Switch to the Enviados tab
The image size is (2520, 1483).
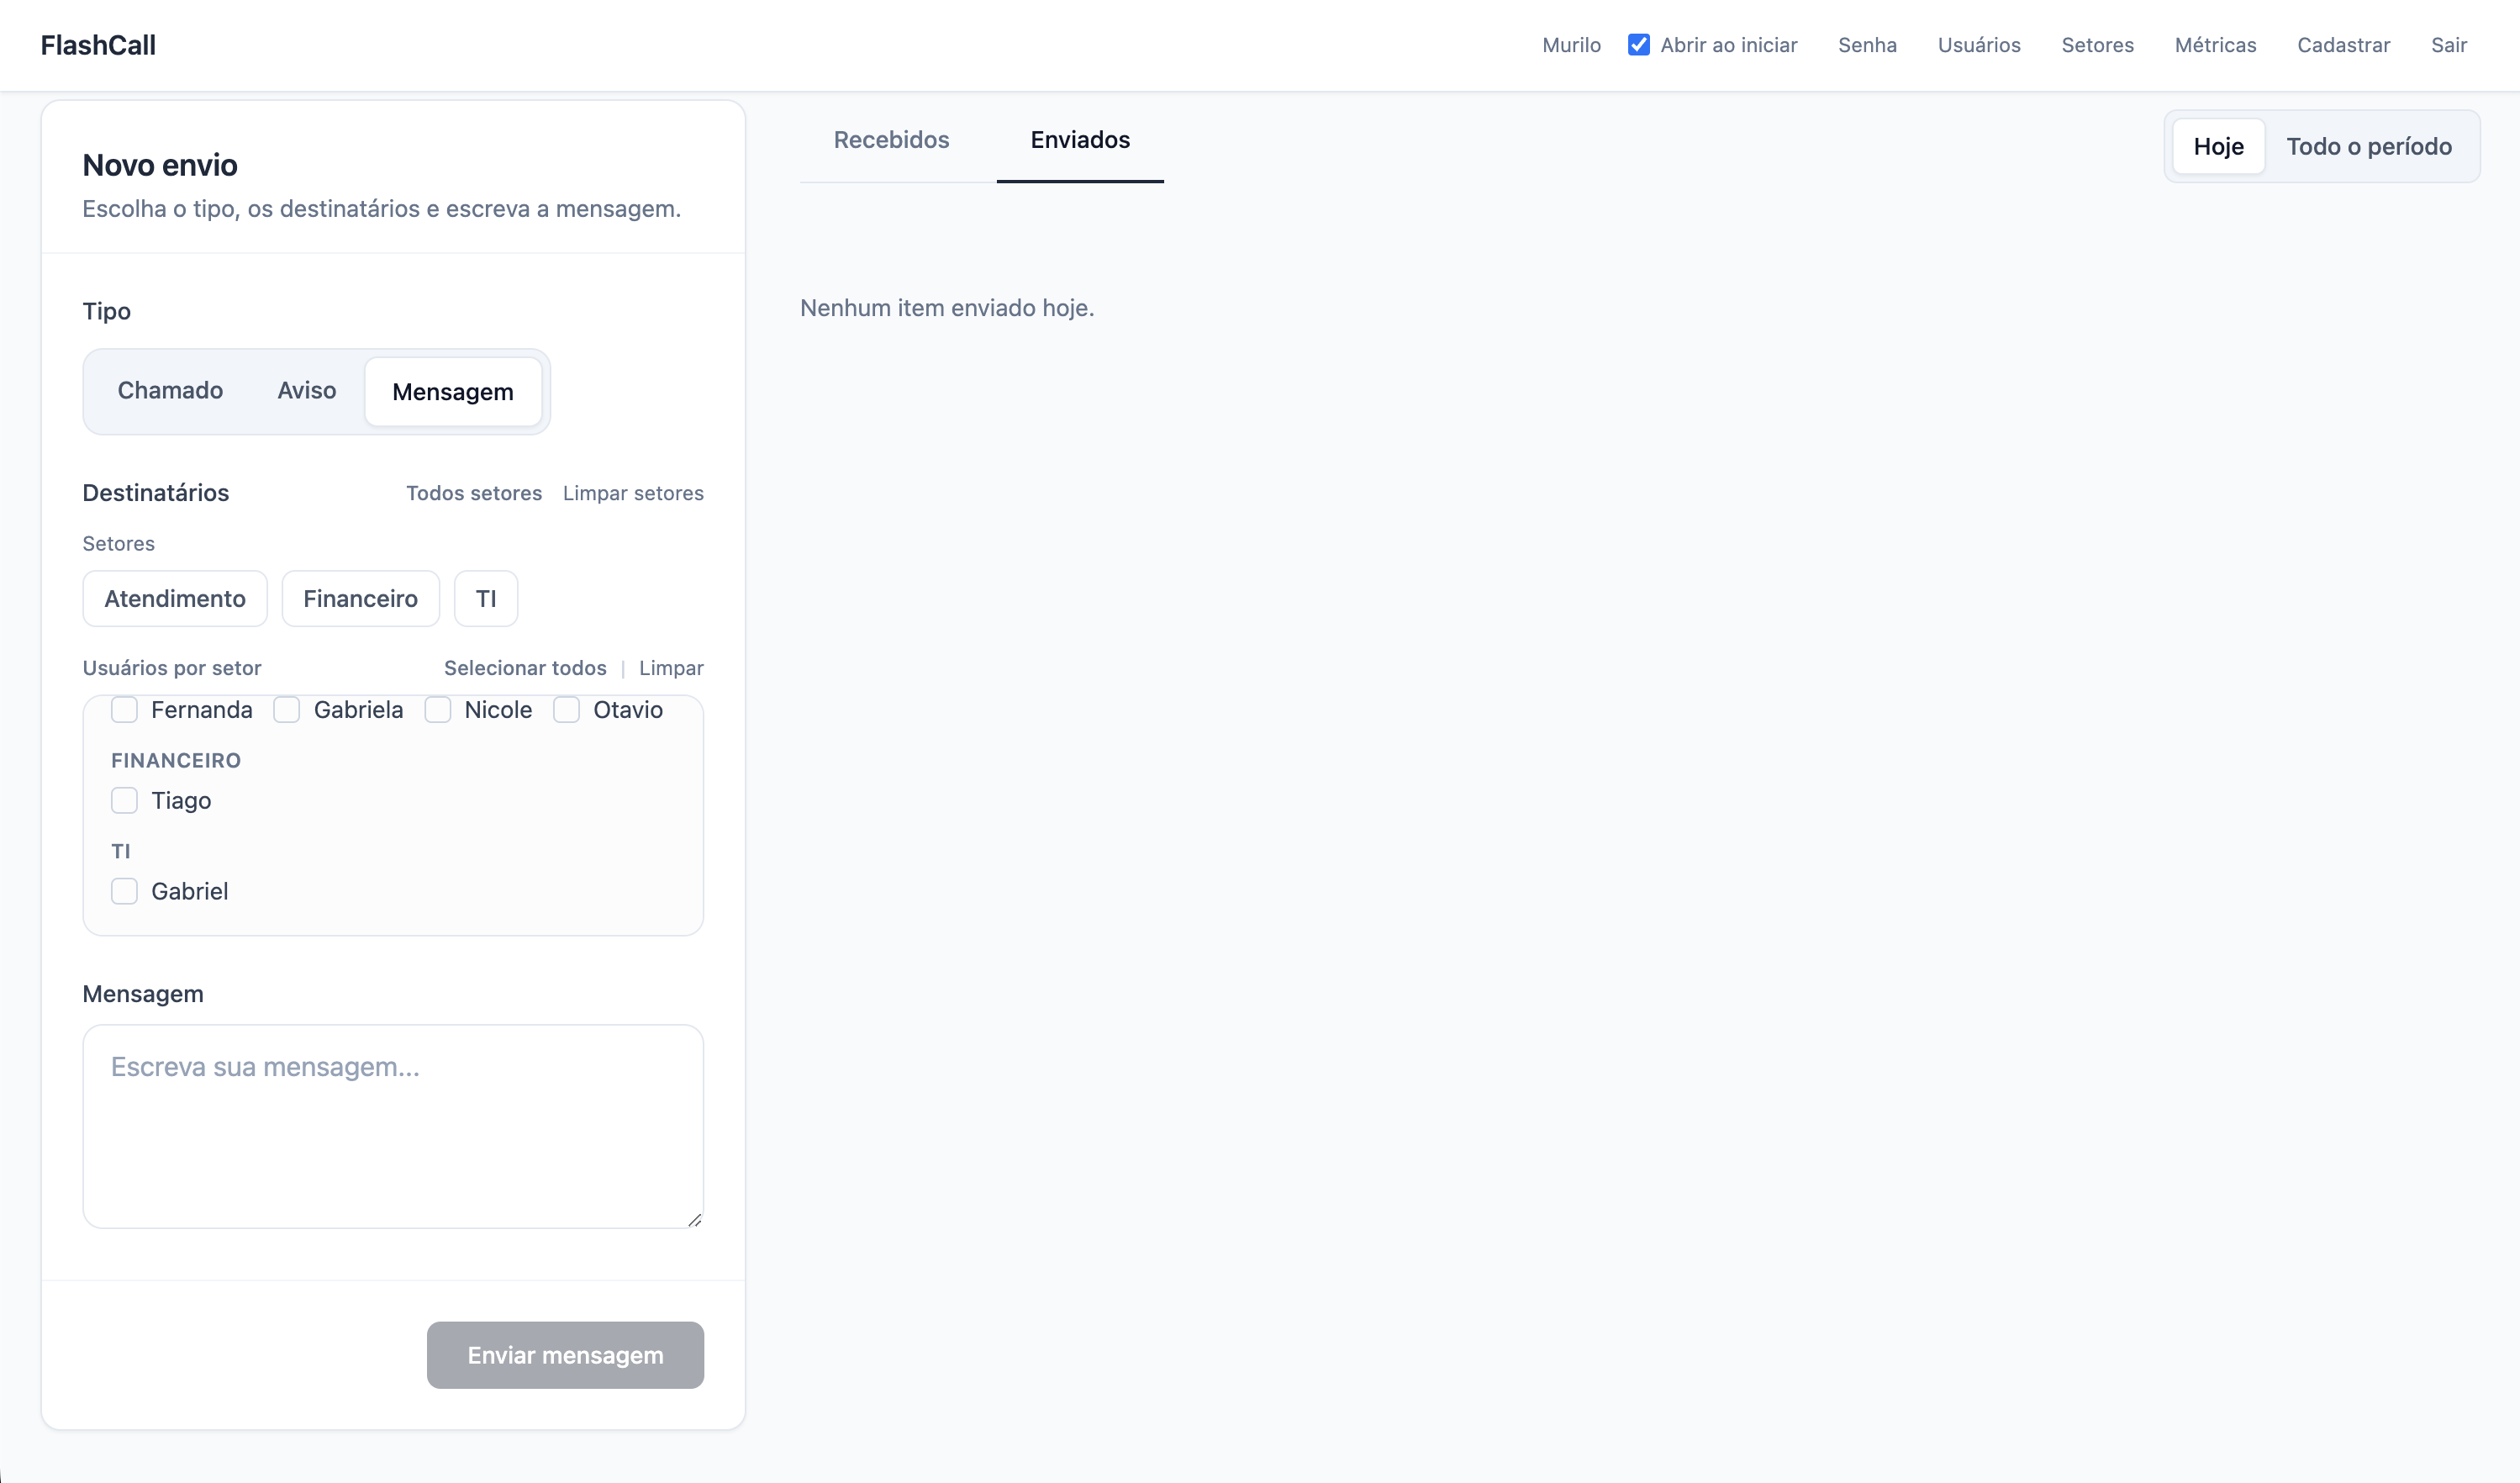(1080, 140)
